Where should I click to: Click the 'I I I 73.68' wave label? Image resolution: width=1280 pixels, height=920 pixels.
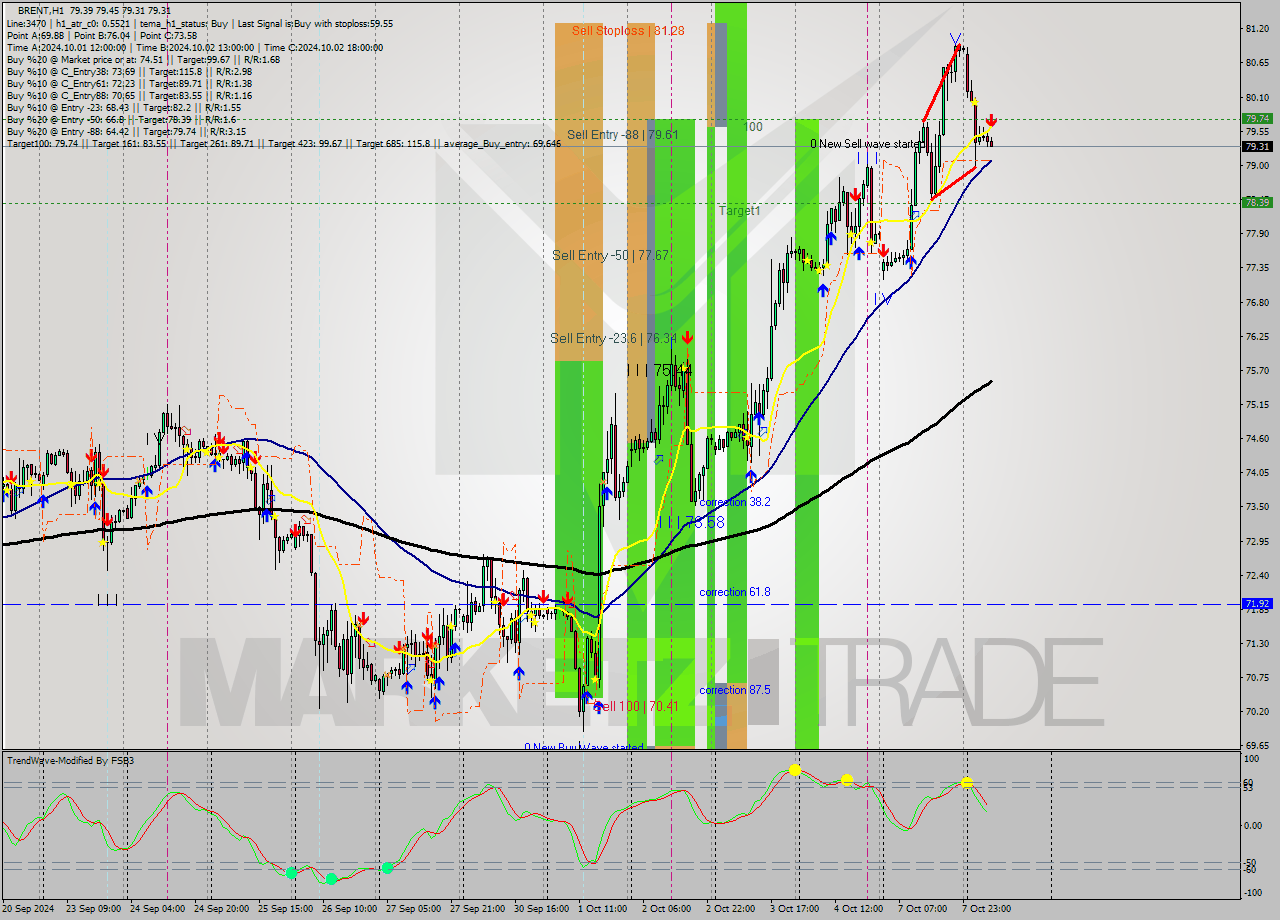[x=690, y=522]
